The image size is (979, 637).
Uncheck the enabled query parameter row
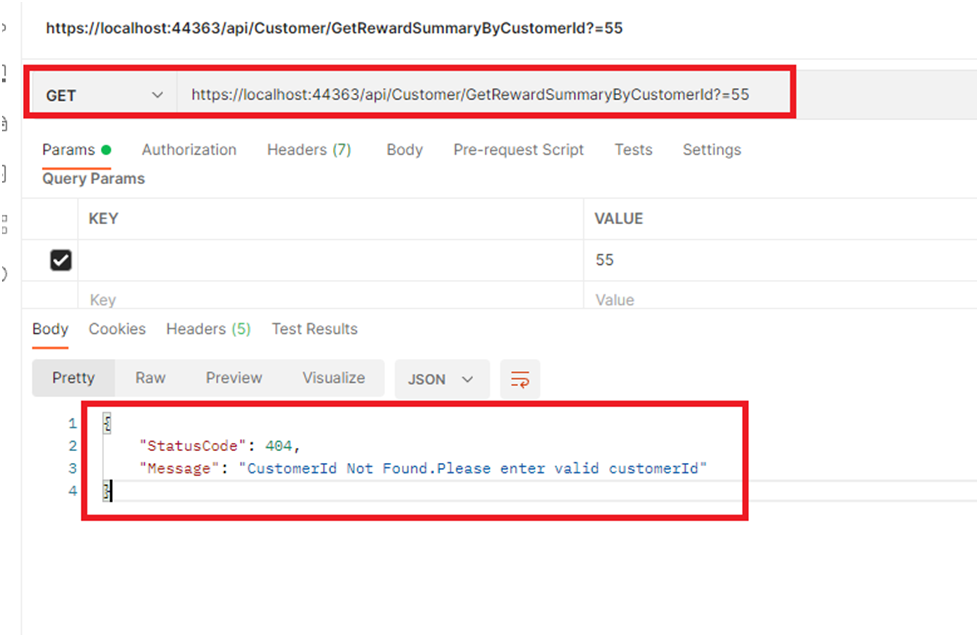click(57, 259)
